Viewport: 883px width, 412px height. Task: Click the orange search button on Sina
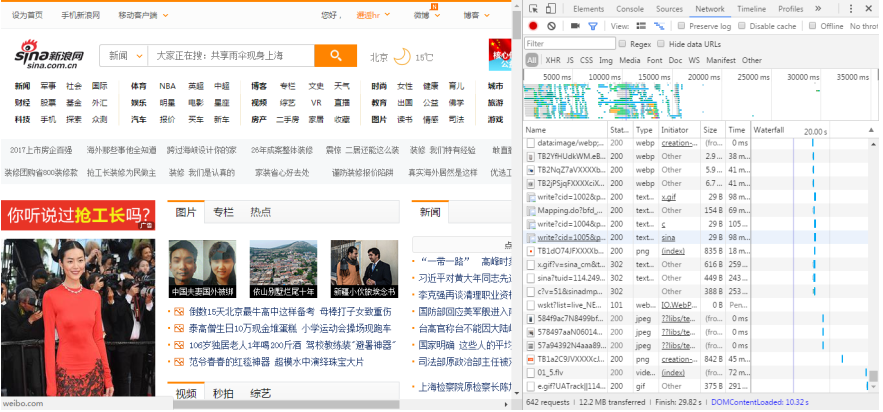point(336,55)
